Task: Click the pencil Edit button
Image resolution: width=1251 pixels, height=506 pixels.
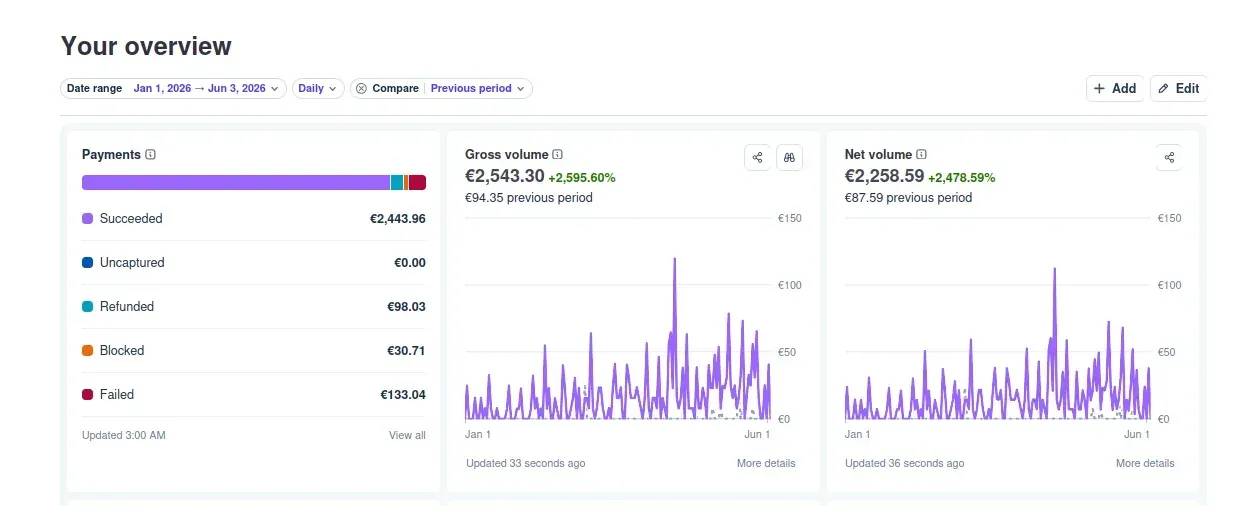Action: [x=1178, y=88]
